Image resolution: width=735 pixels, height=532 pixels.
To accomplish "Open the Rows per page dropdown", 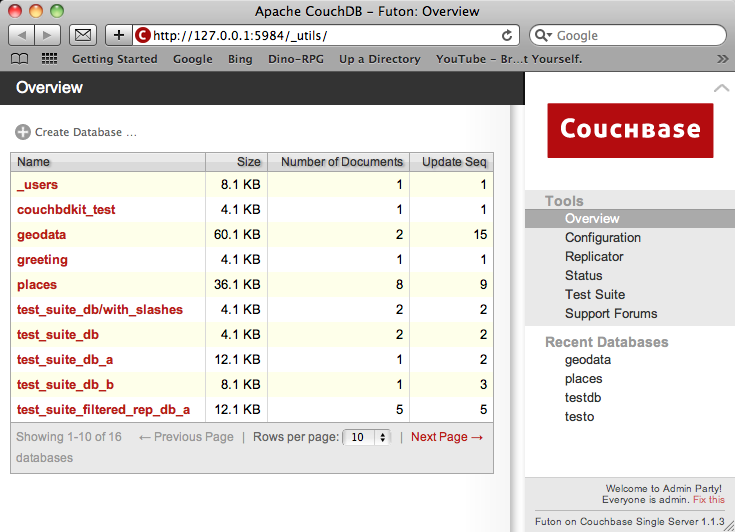I will (367, 437).
